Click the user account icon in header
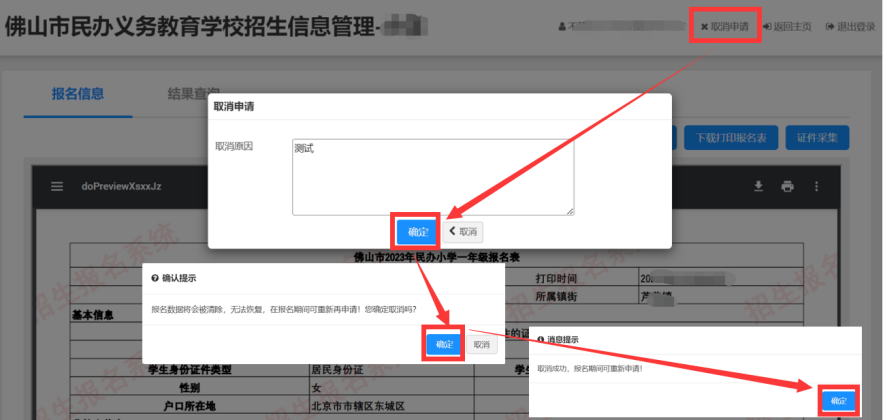 tap(562, 26)
